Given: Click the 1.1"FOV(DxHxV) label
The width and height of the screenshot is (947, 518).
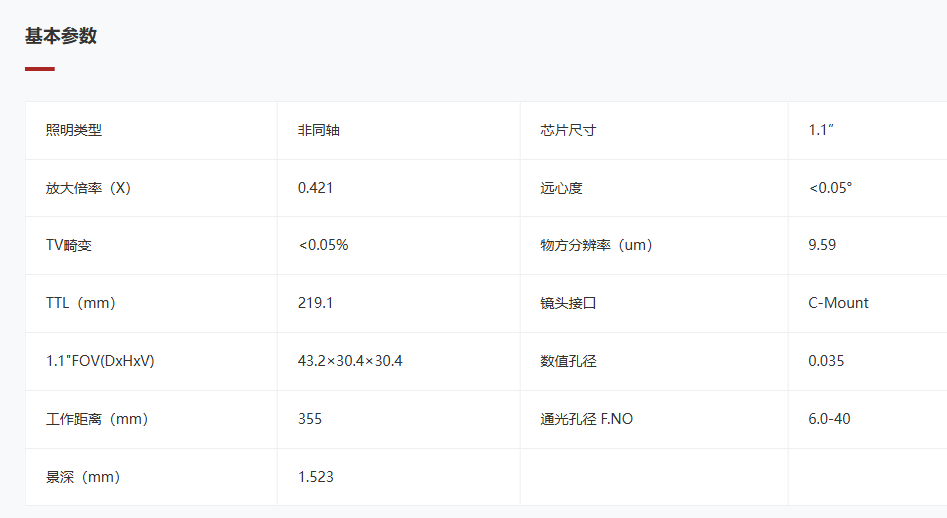Looking at the screenshot, I should tap(100, 361).
